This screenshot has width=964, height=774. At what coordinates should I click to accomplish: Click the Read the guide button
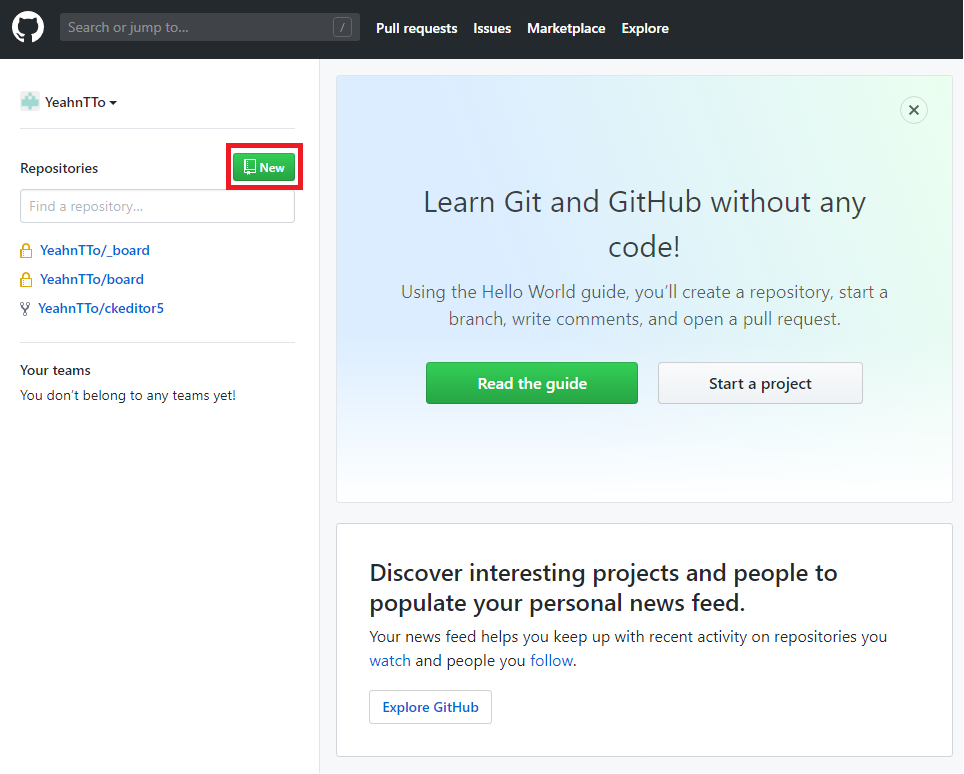click(x=532, y=383)
